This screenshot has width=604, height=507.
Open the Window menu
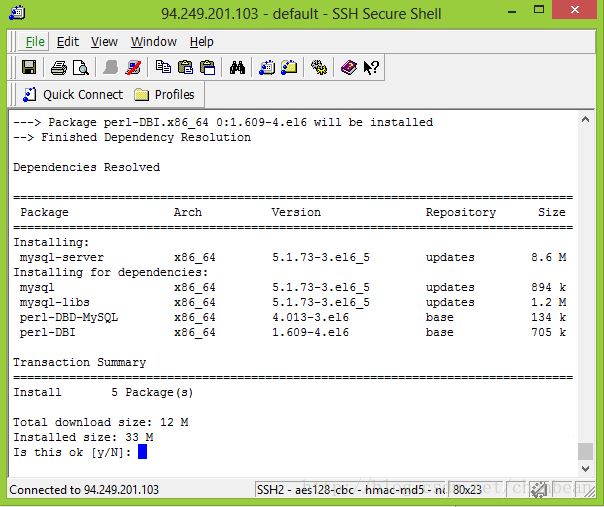pos(154,42)
